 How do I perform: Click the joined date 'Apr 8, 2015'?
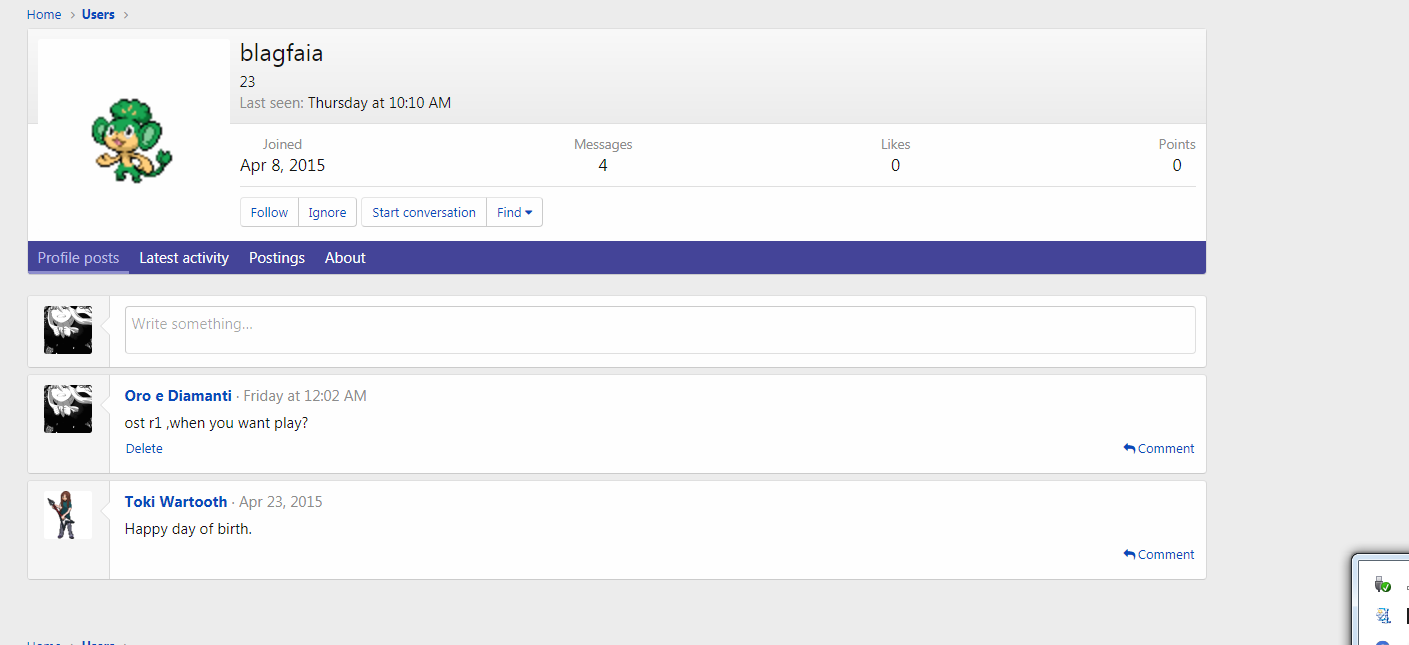[283, 166]
